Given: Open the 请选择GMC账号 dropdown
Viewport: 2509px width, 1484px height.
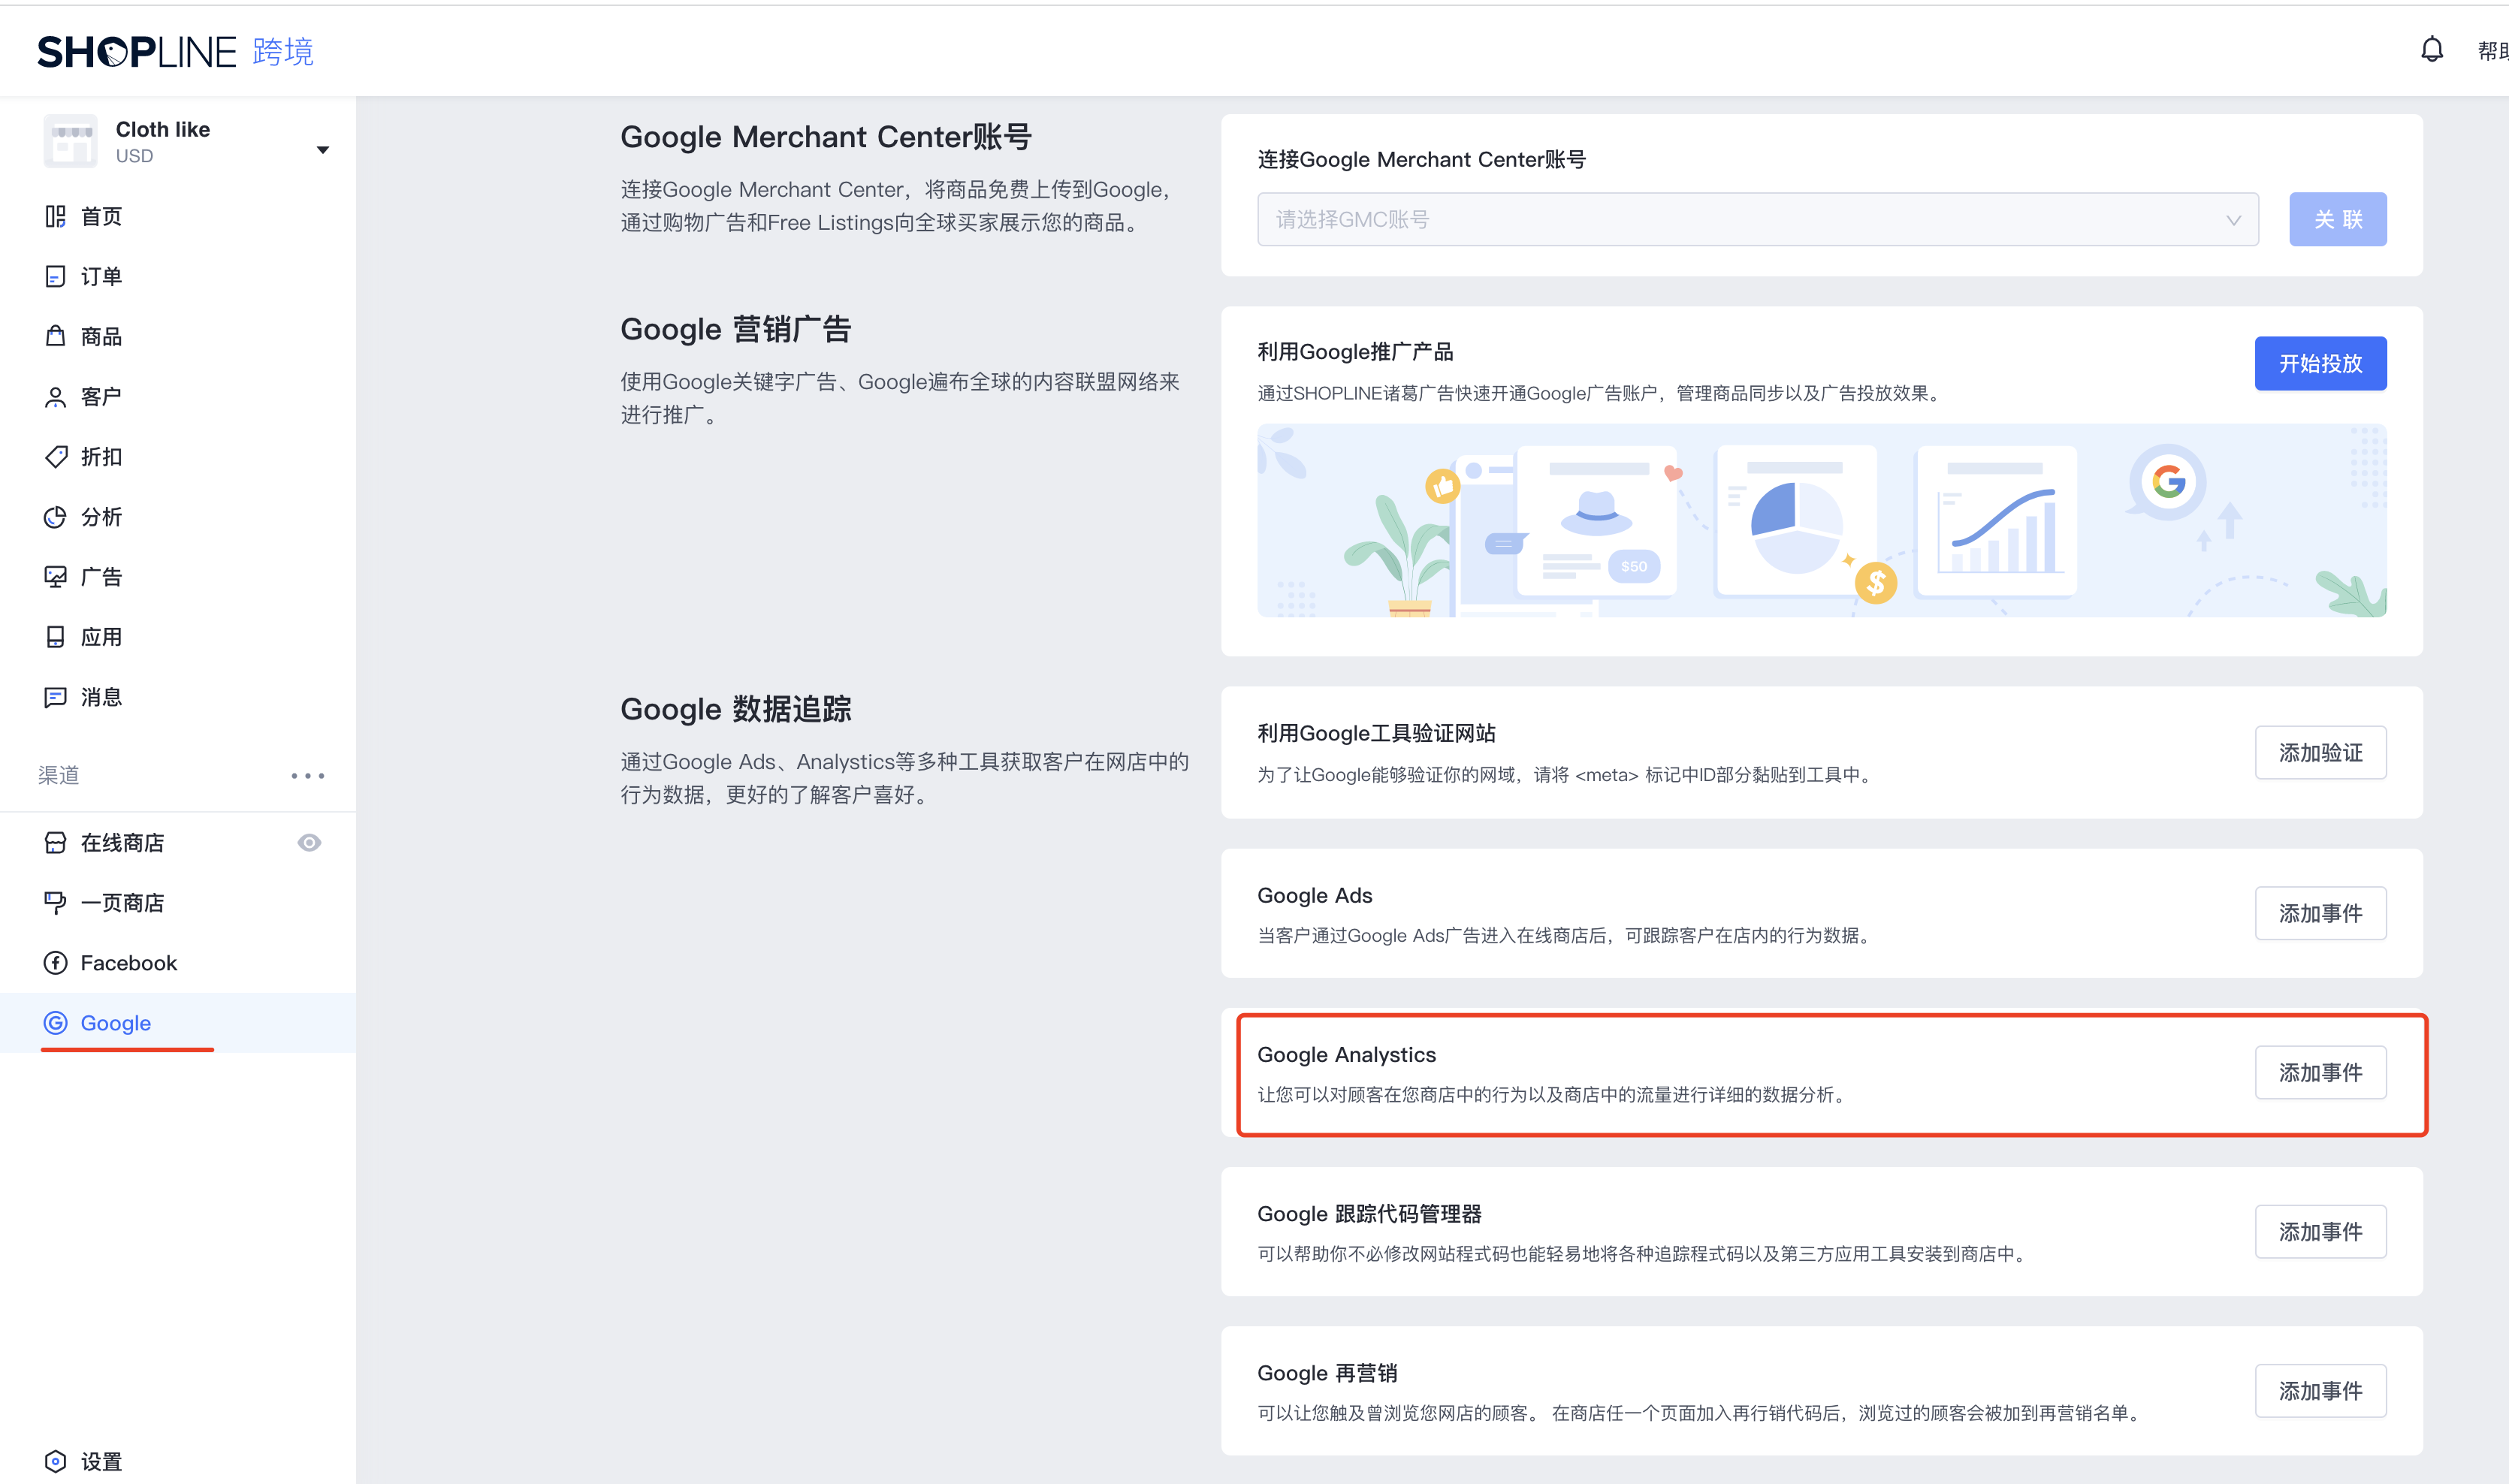Looking at the screenshot, I should pyautogui.click(x=1757, y=219).
